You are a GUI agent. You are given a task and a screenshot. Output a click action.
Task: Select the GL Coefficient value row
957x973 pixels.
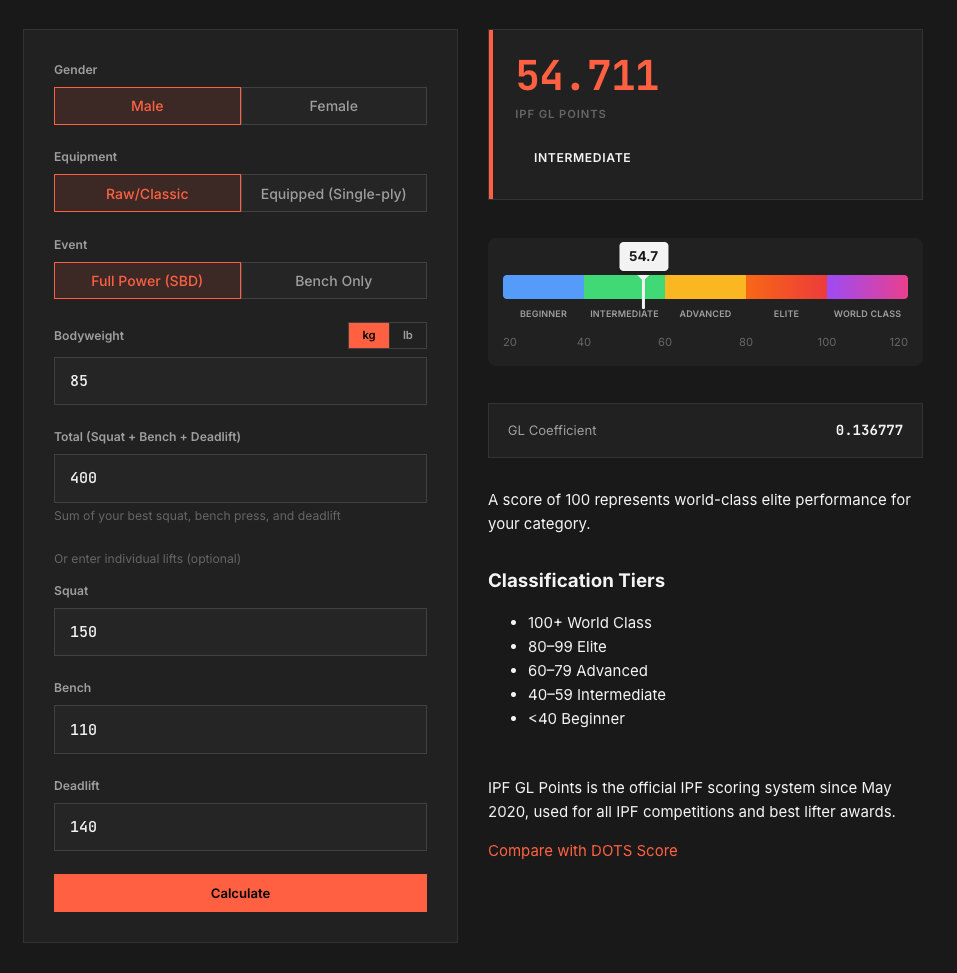point(705,430)
